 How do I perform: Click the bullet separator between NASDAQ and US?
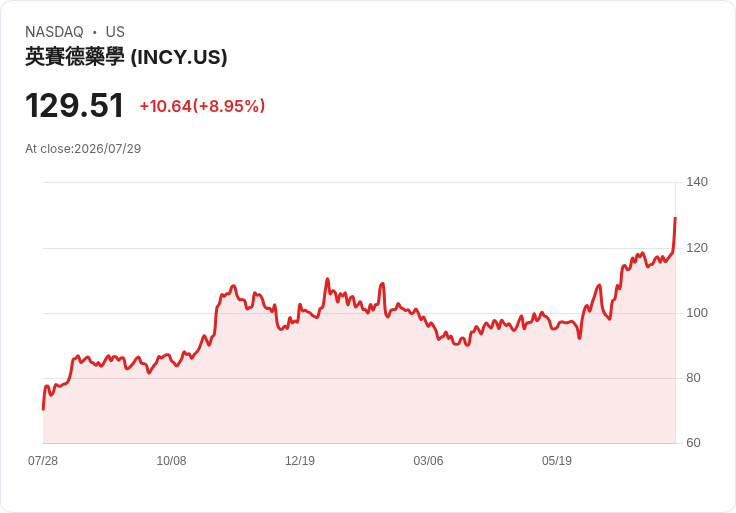tap(95, 32)
